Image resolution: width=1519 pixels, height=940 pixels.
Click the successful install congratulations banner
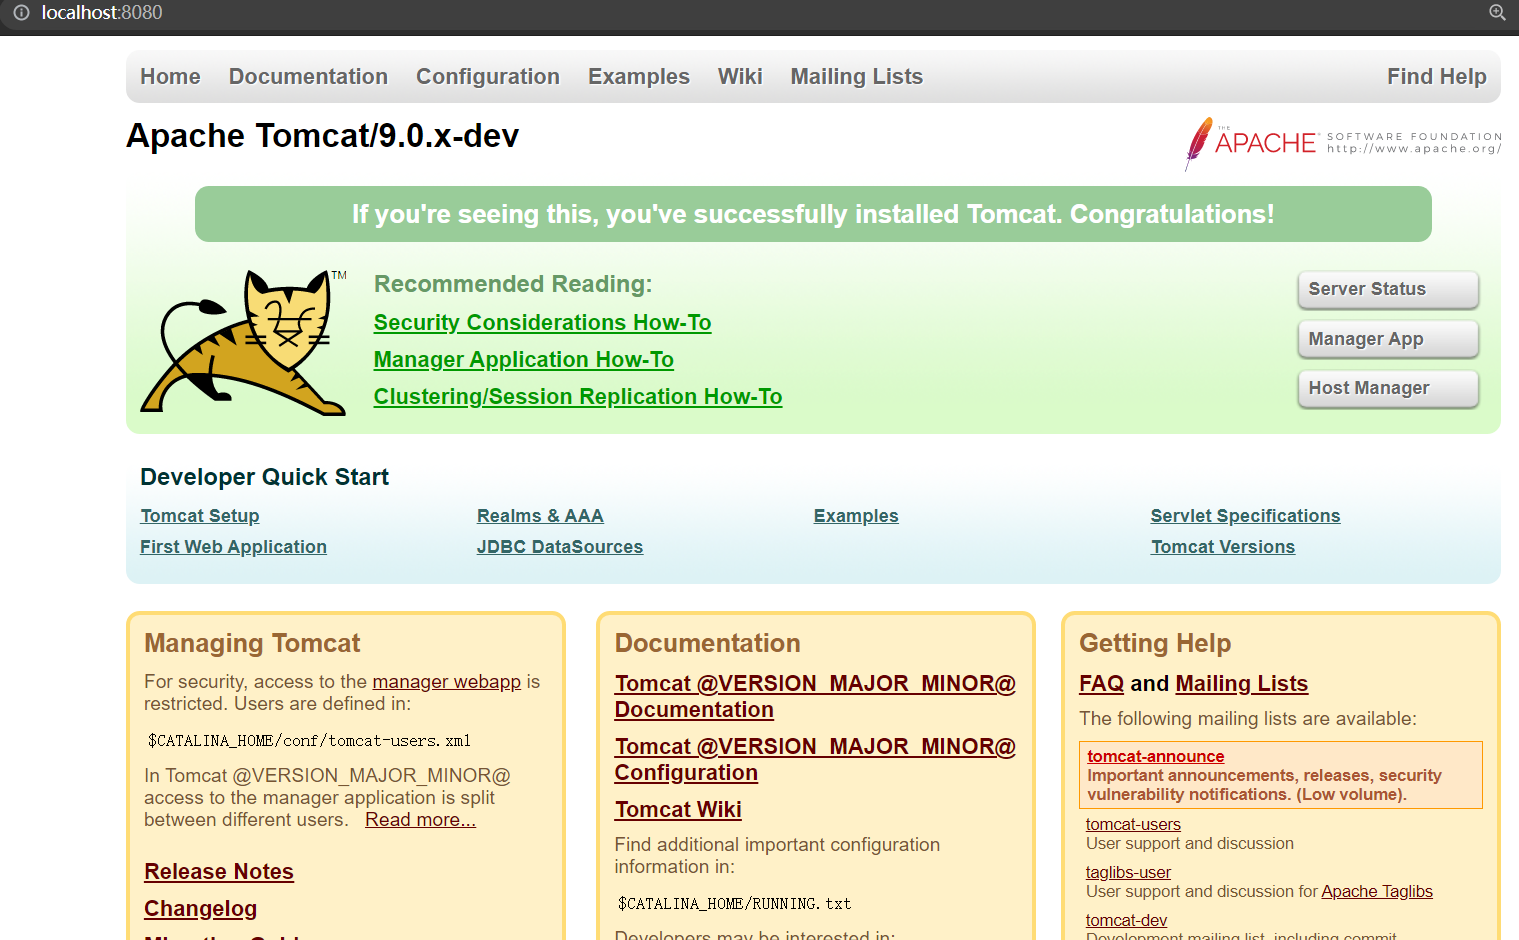pyautogui.click(x=813, y=214)
